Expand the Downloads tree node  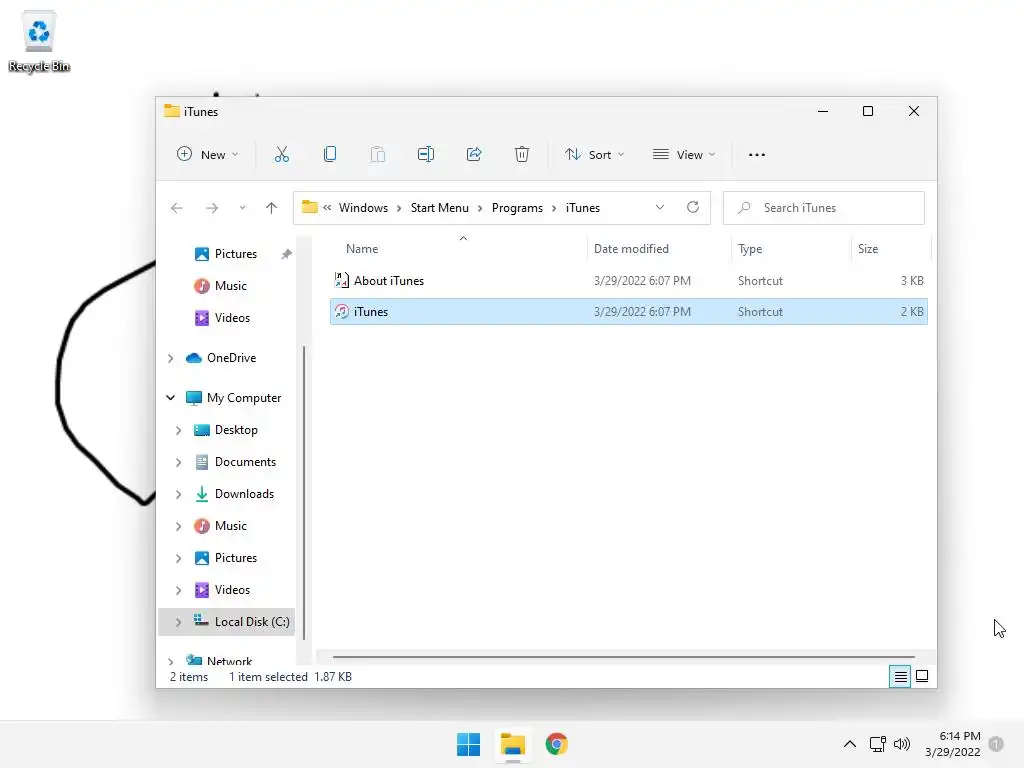tap(178, 494)
